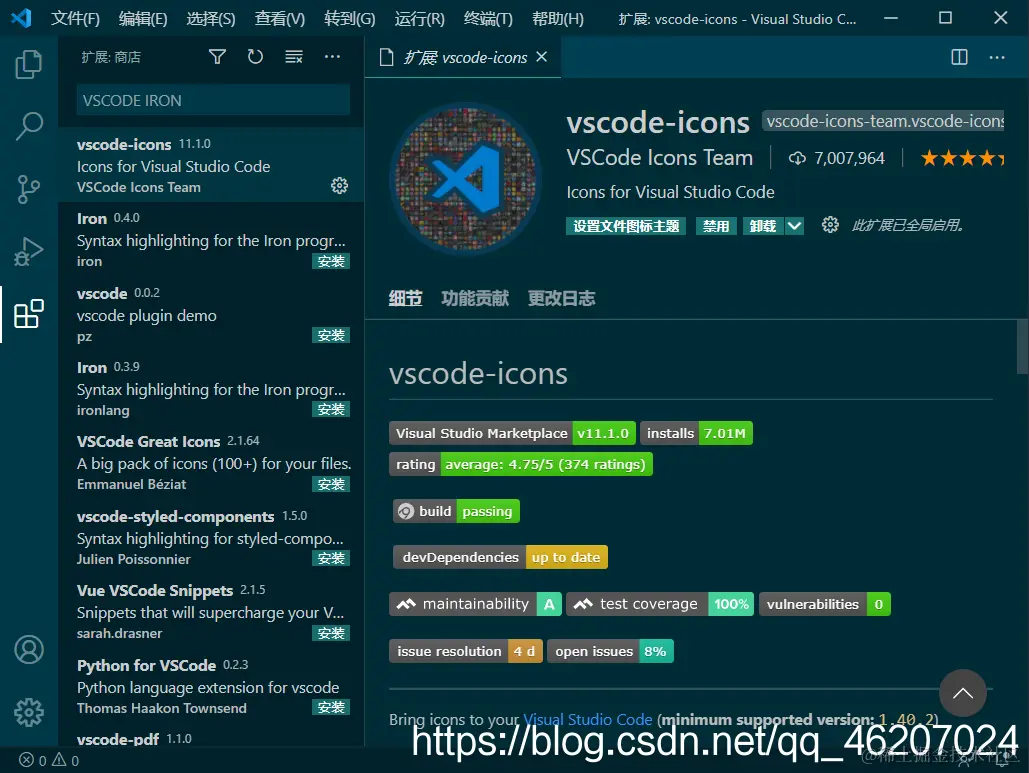Click the vscode-icons extension logo image
The width and height of the screenshot is (1029, 773).
tap(465, 178)
